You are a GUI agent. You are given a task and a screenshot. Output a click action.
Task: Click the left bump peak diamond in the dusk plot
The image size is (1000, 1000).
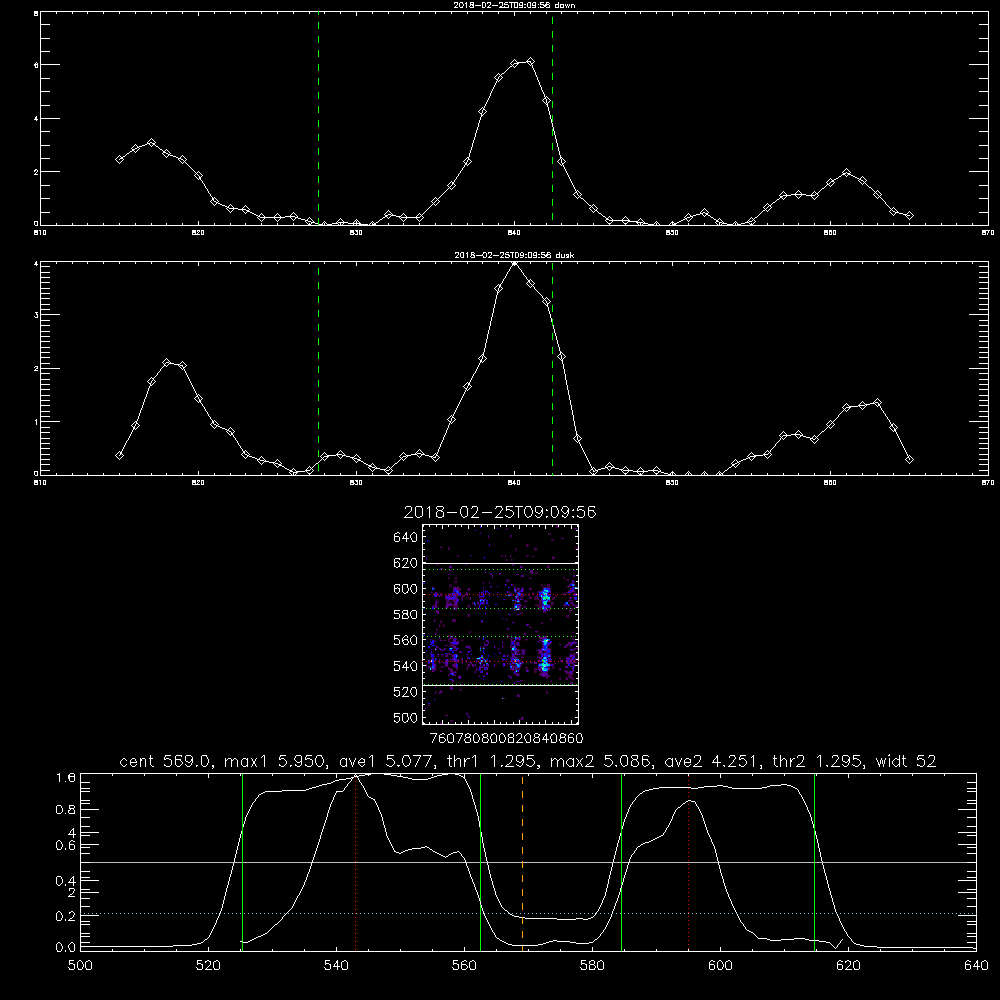tap(167, 362)
